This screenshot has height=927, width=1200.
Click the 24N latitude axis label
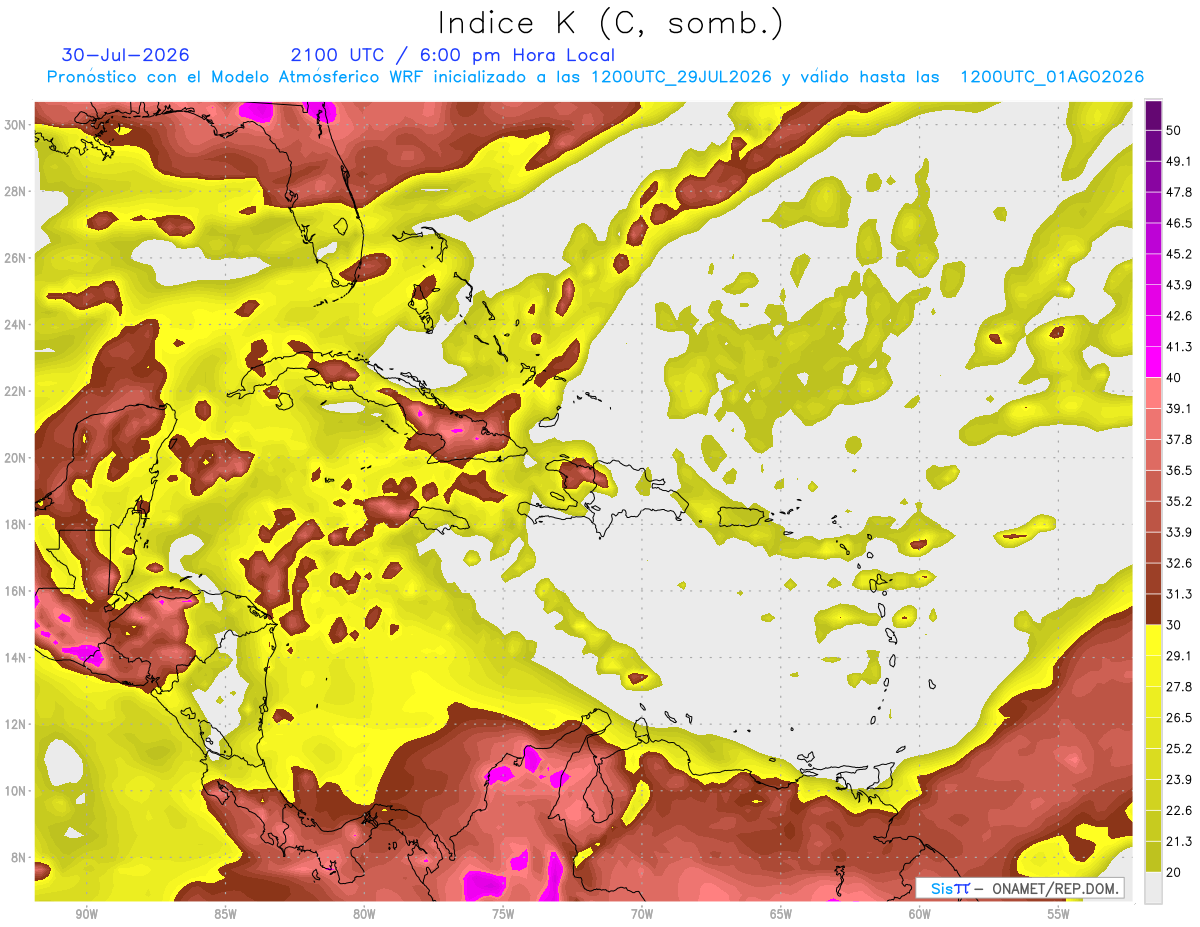pyautogui.click(x=15, y=325)
